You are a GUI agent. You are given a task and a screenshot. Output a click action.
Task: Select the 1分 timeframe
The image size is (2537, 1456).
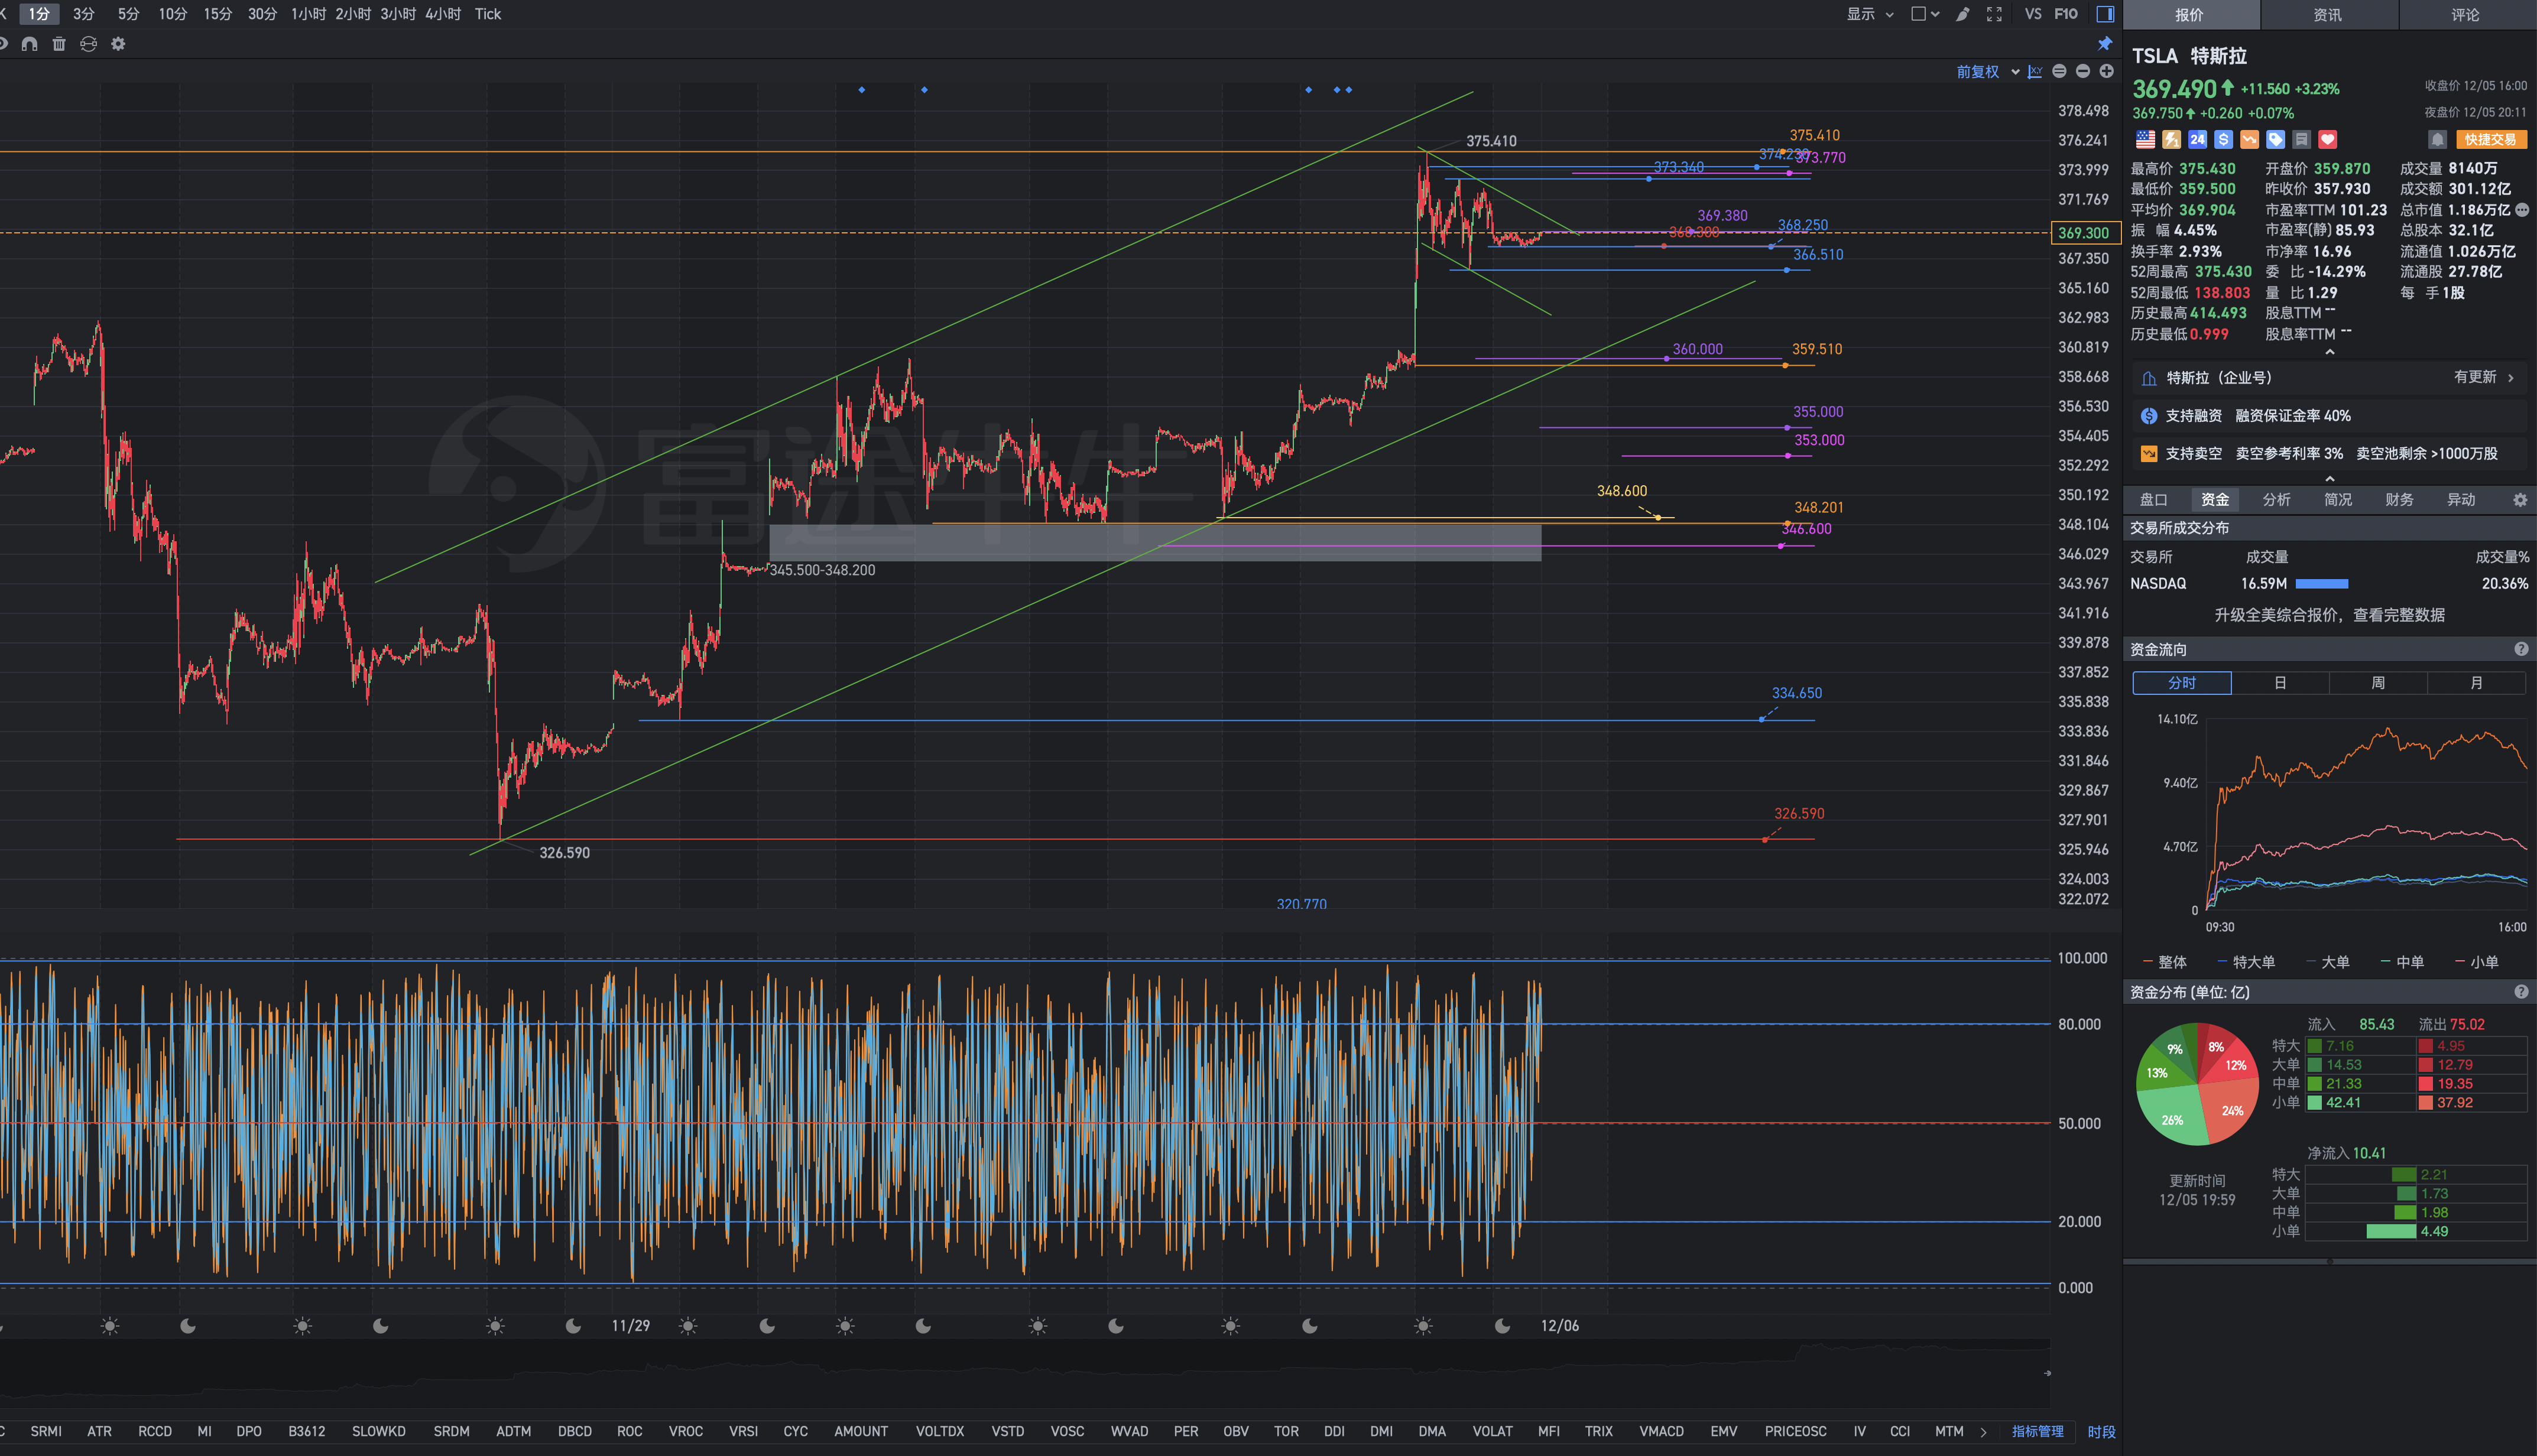39,14
